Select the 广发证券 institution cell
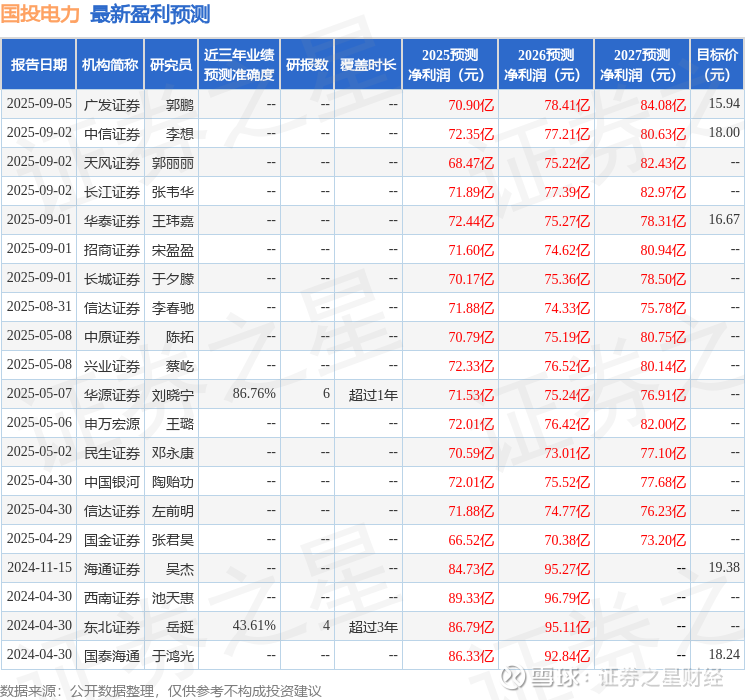 (112, 105)
